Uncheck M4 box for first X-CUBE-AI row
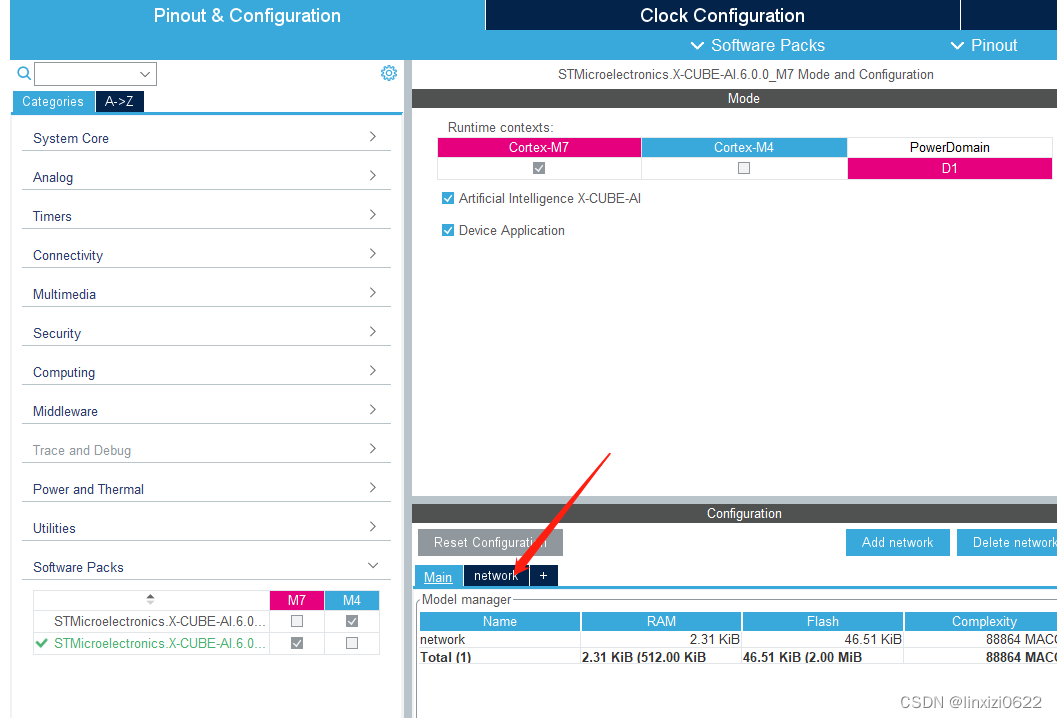This screenshot has height=718, width=1057. pyautogui.click(x=351, y=621)
